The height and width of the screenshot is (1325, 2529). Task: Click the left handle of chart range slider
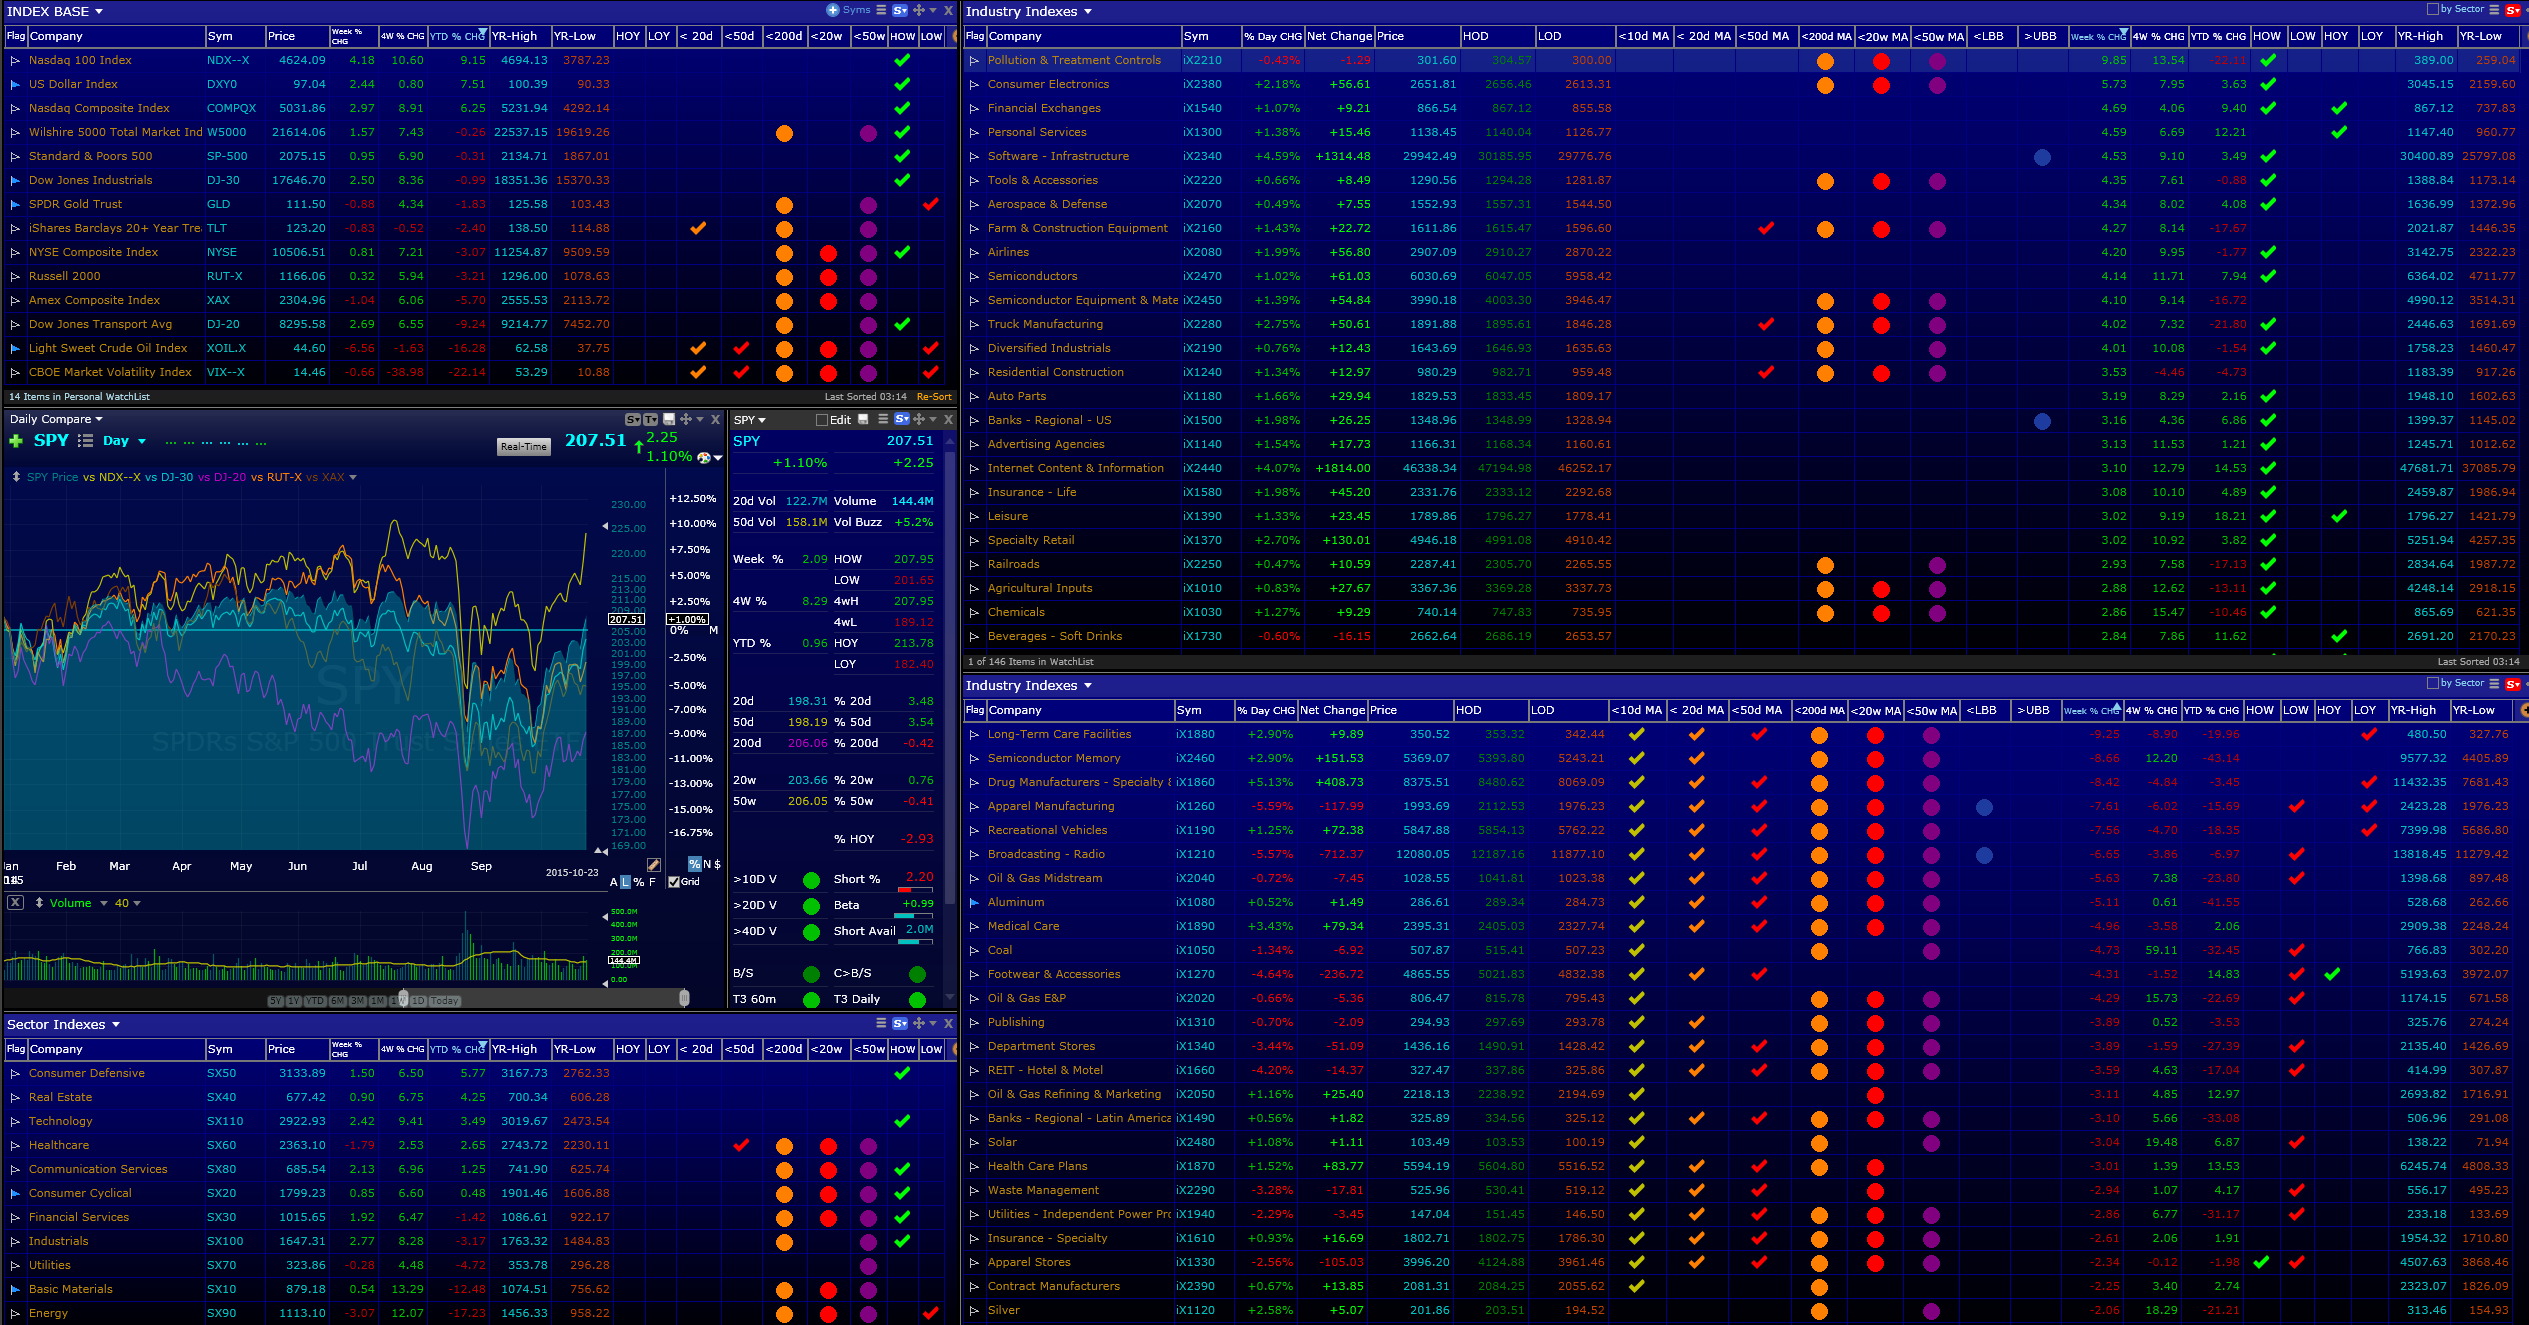[x=403, y=998]
